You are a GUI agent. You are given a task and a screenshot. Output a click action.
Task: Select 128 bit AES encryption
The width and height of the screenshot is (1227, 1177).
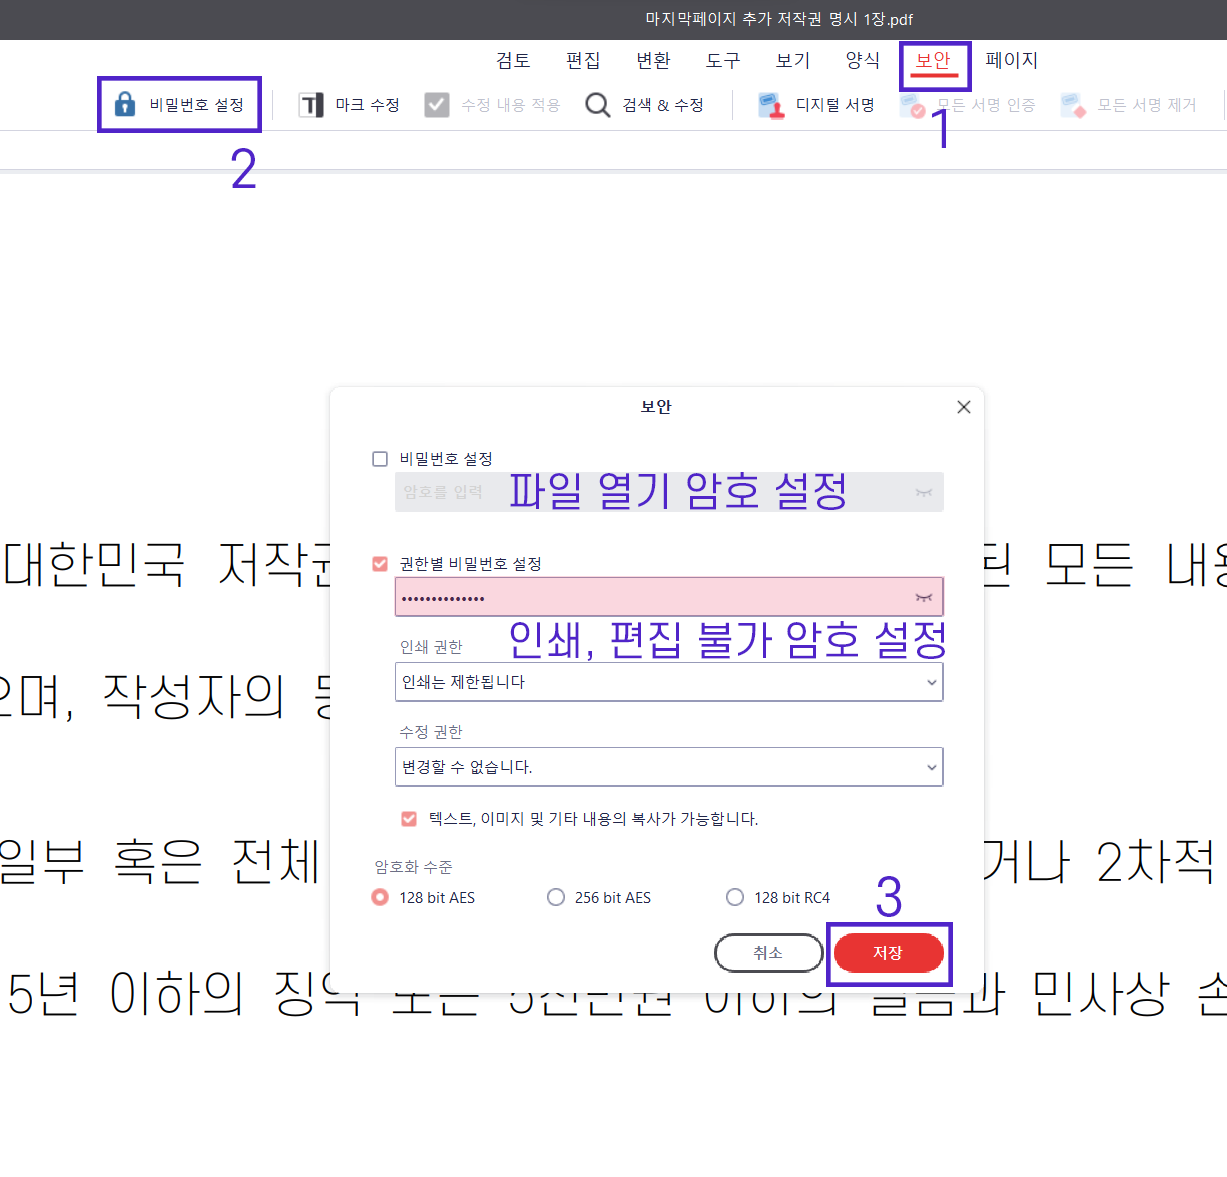[x=380, y=897]
